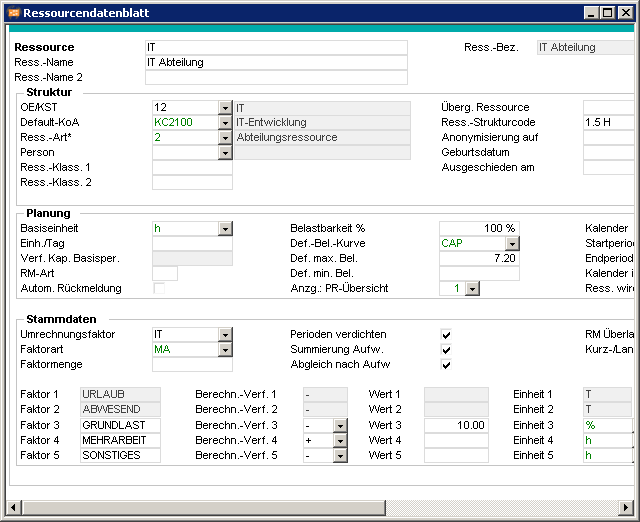Image resolution: width=640 pixels, height=522 pixels.
Task: Click the Überg. Ressource field
Action: pos(608,107)
